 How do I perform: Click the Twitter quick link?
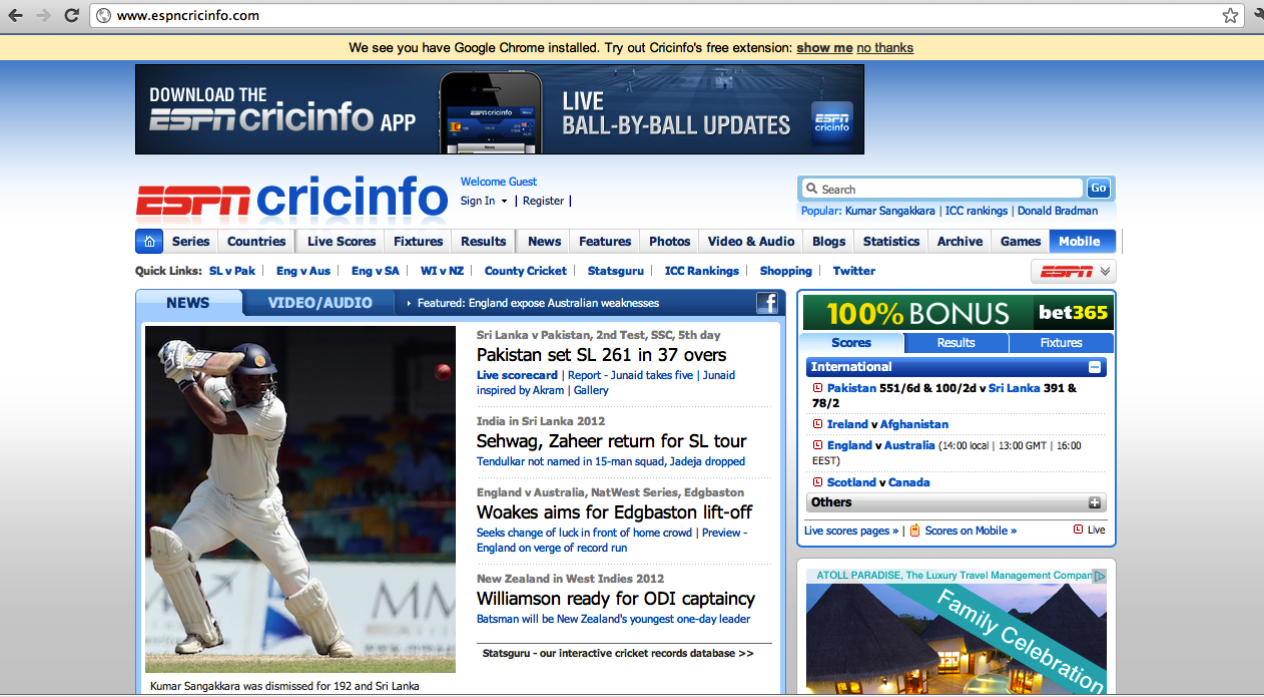pos(854,271)
